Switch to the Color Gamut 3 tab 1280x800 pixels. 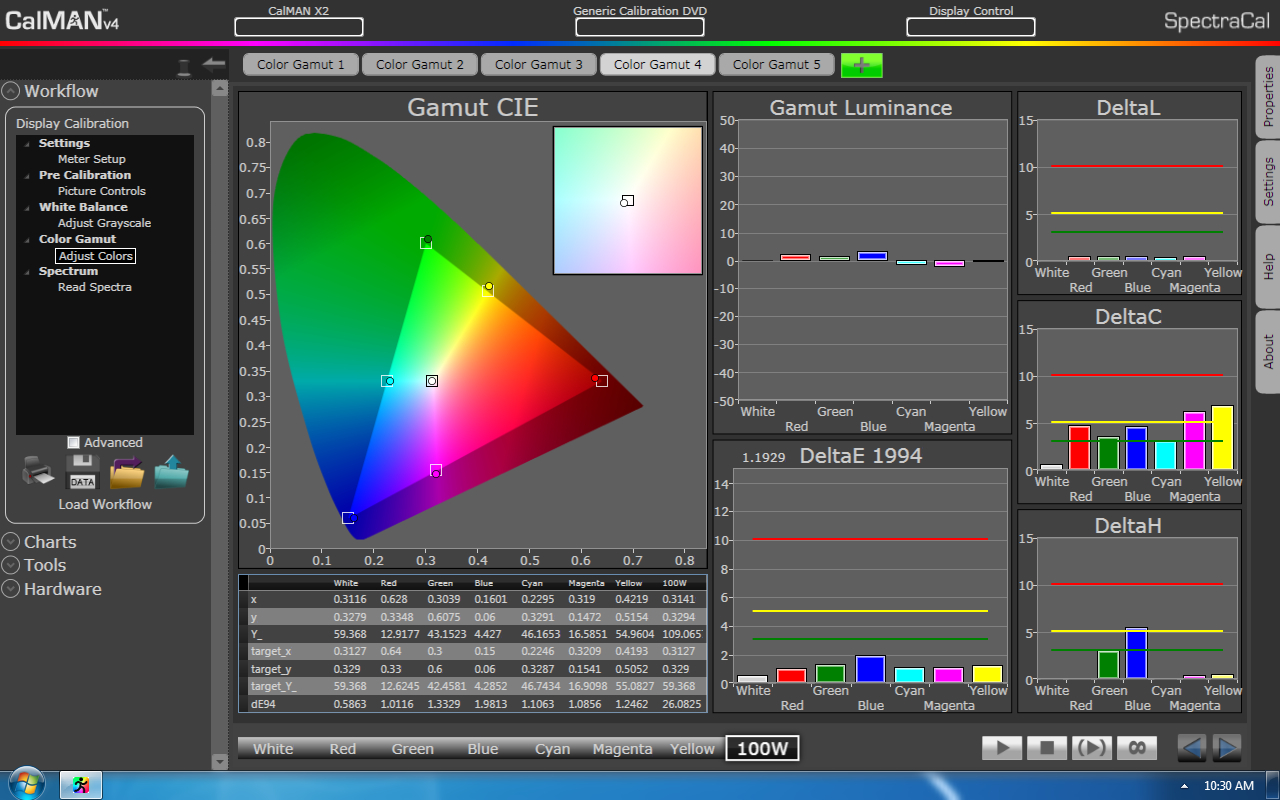click(539, 64)
